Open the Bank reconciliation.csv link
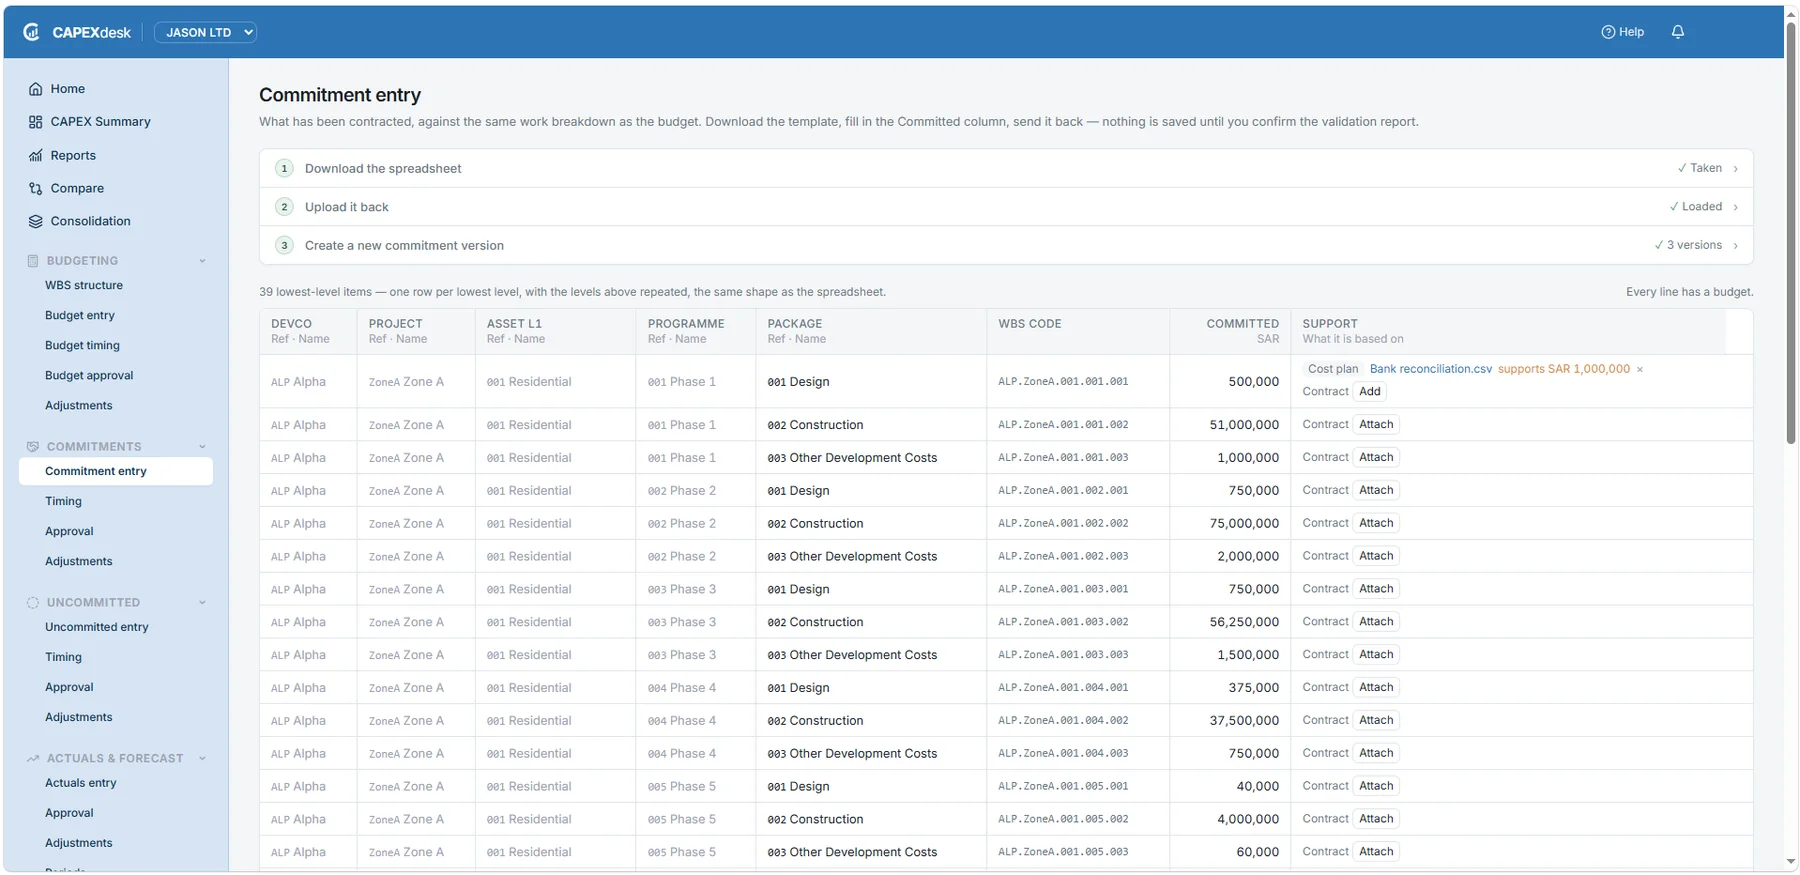The width and height of the screenshot is (1800, 875). tap(1430, 369)
